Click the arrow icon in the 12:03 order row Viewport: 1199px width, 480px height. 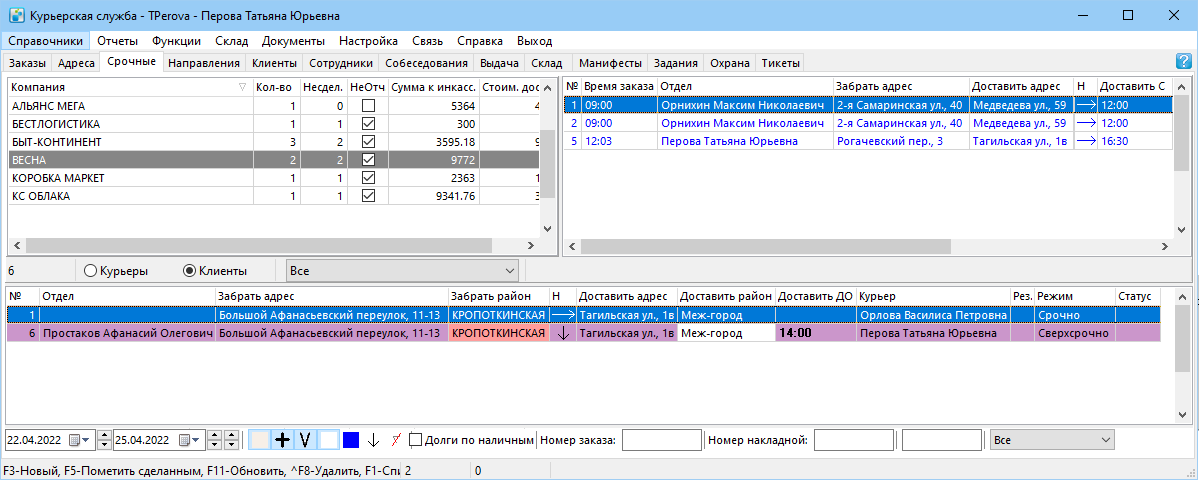[1086, 141]
